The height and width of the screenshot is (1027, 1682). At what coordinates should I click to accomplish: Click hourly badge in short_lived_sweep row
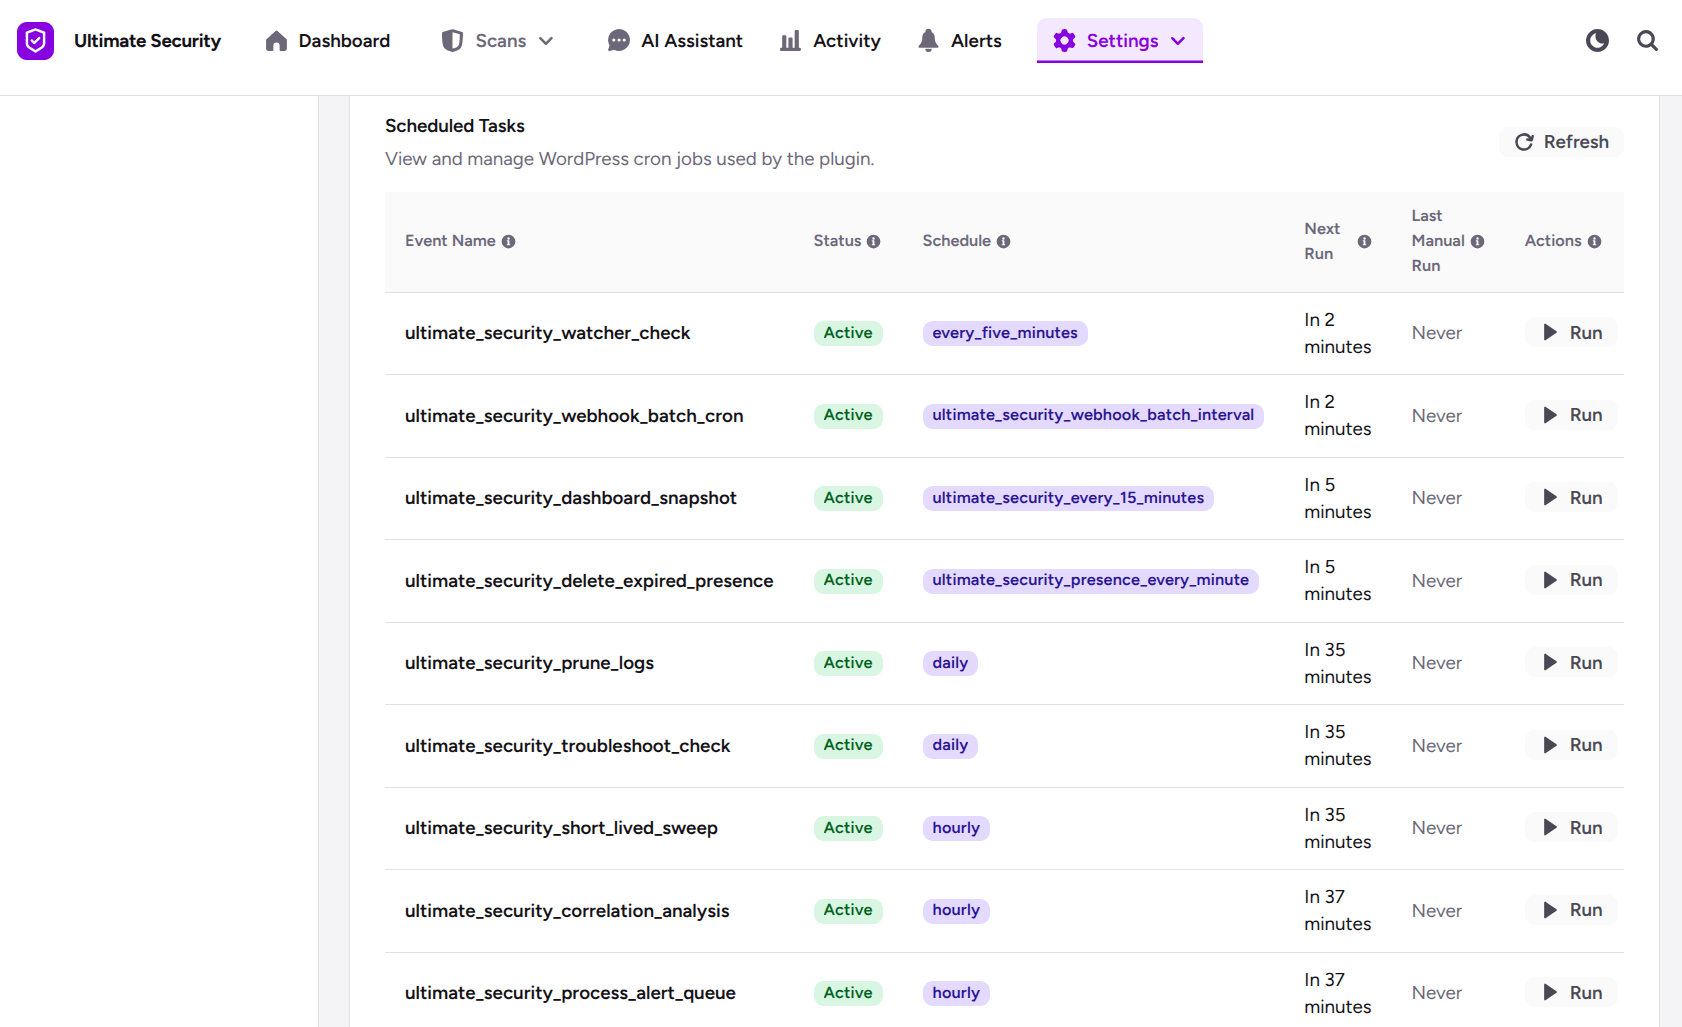956,828
